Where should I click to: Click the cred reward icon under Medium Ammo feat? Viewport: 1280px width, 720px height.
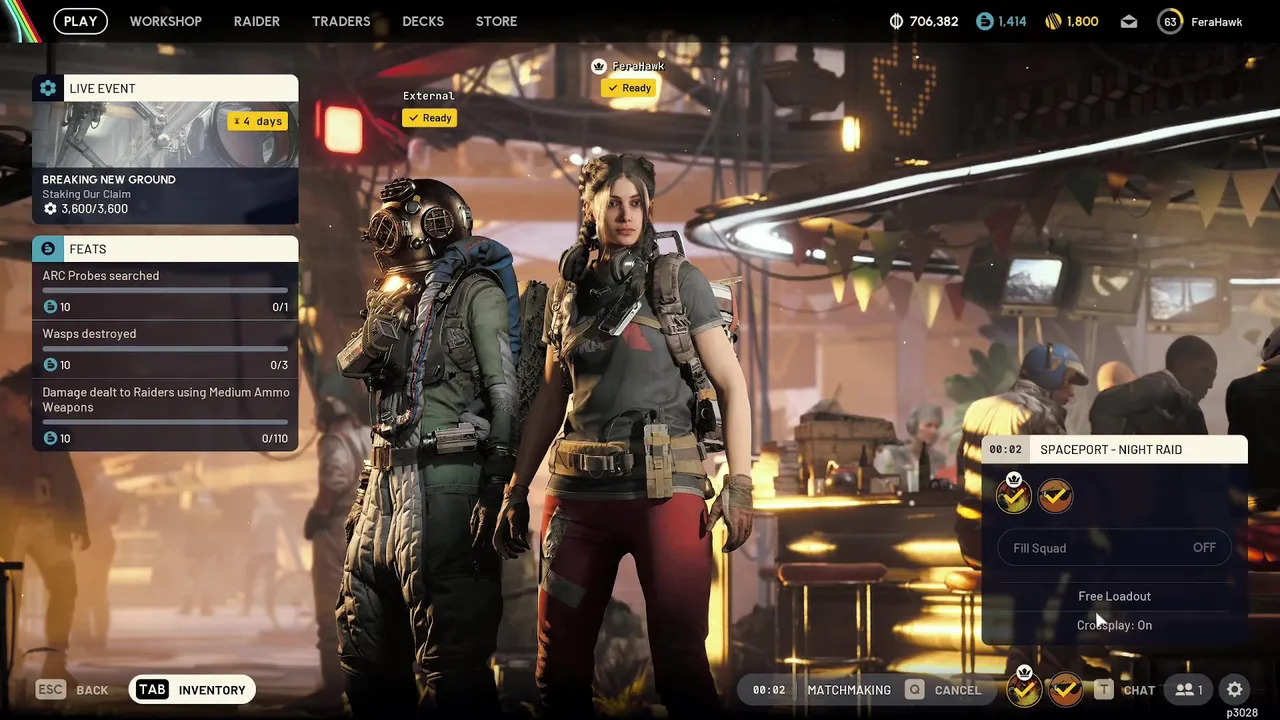pos(50,438)
